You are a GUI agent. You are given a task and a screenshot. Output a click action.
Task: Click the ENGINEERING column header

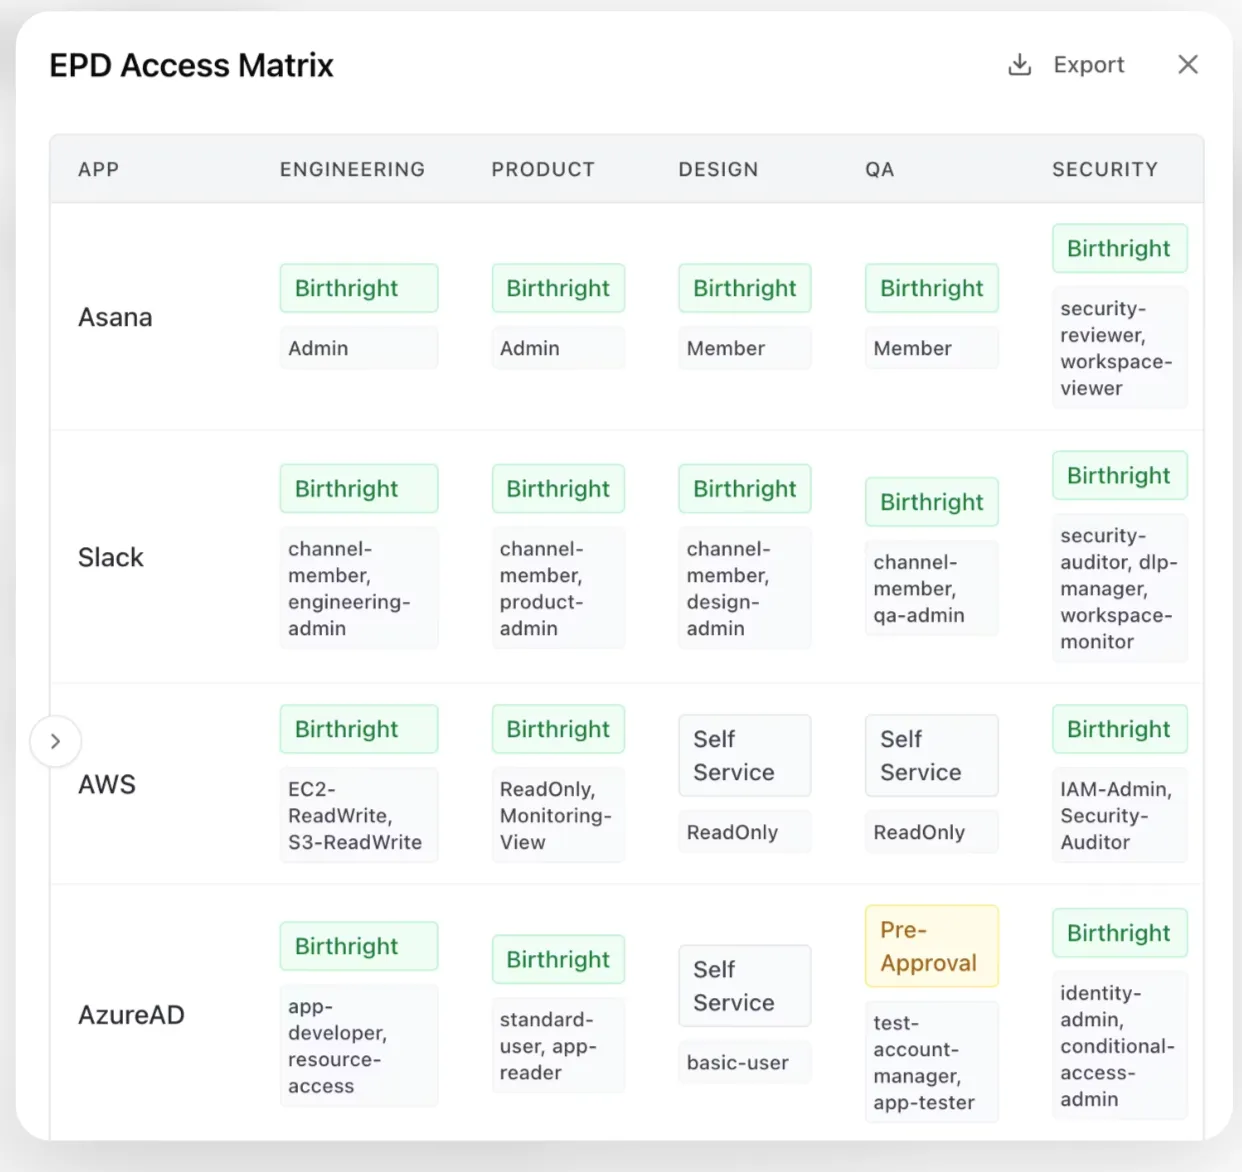pos(352,169)
